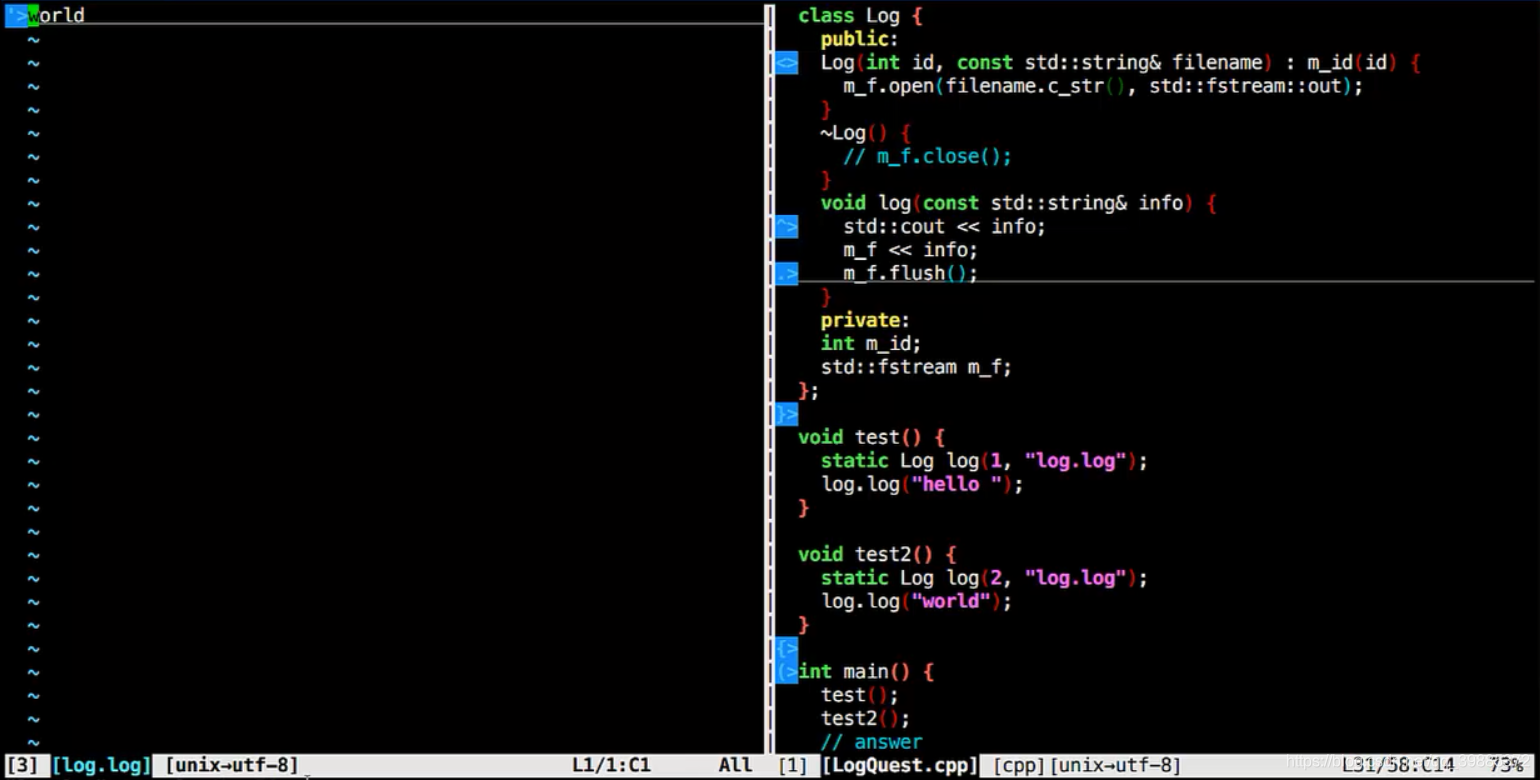Viewport: 1540px width, 780px height.
Task: Click the }> sign below the class closing brace
Action: (x=787, y=414)
